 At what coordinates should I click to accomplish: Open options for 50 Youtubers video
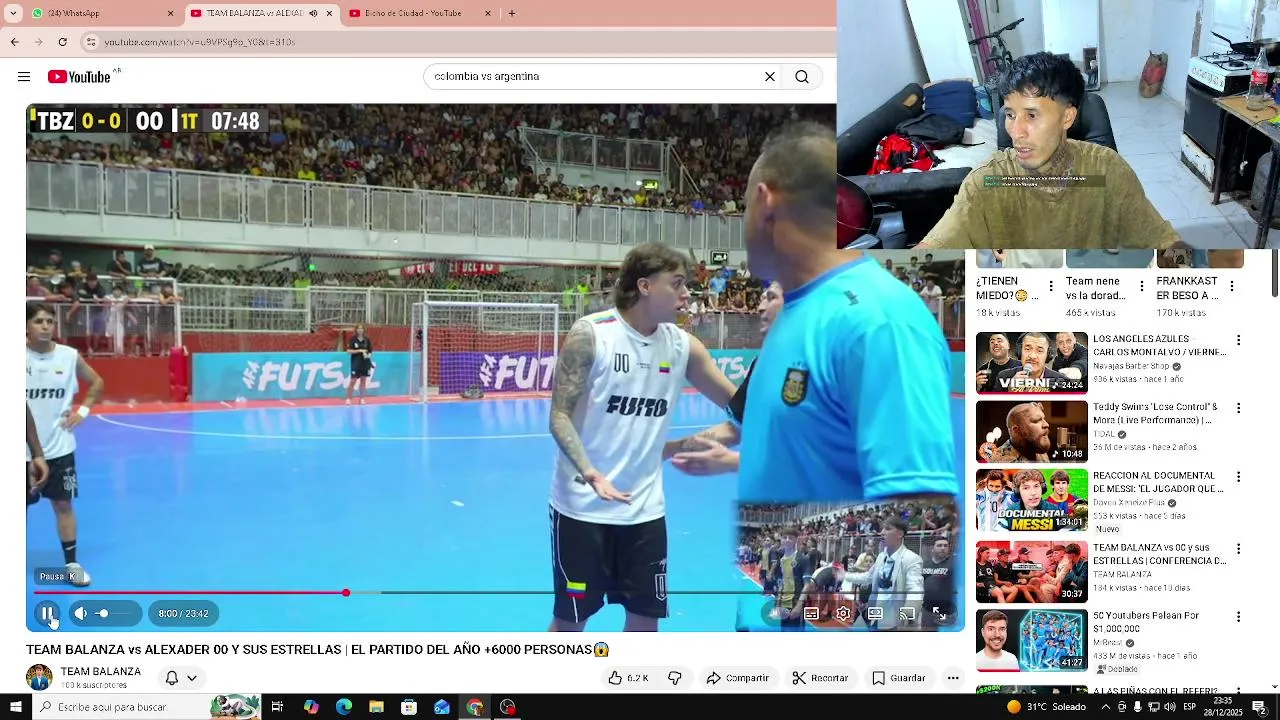coord(1238,617)
